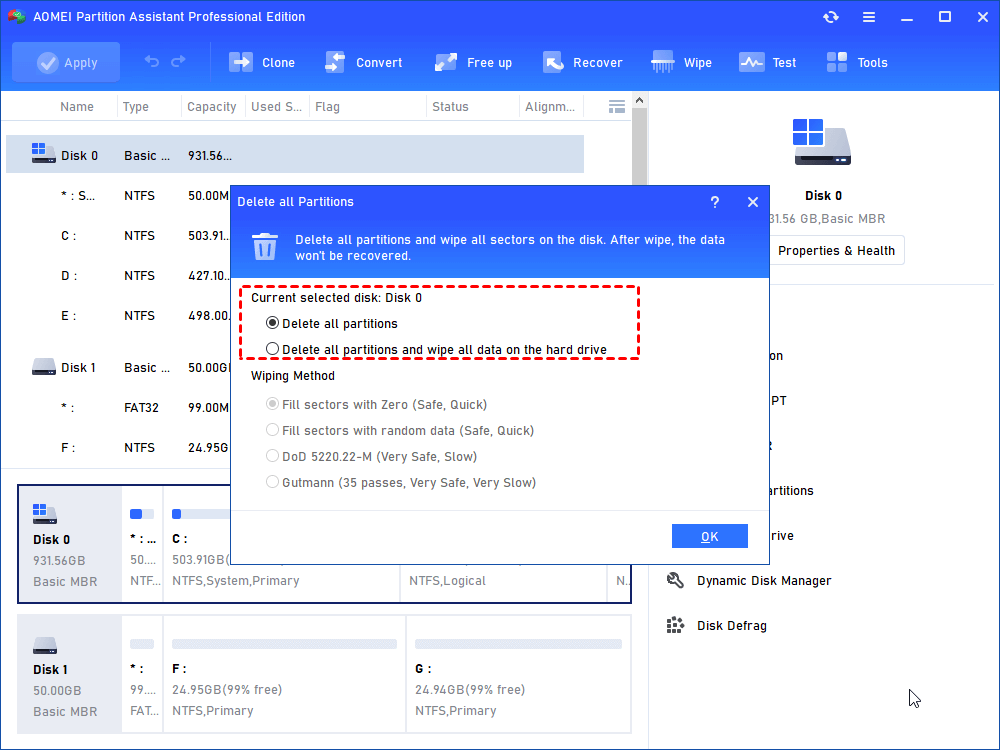Click the Properties & Health button
The height and width of the screenshot is (750, 1000).
click(x=836, y=251)
